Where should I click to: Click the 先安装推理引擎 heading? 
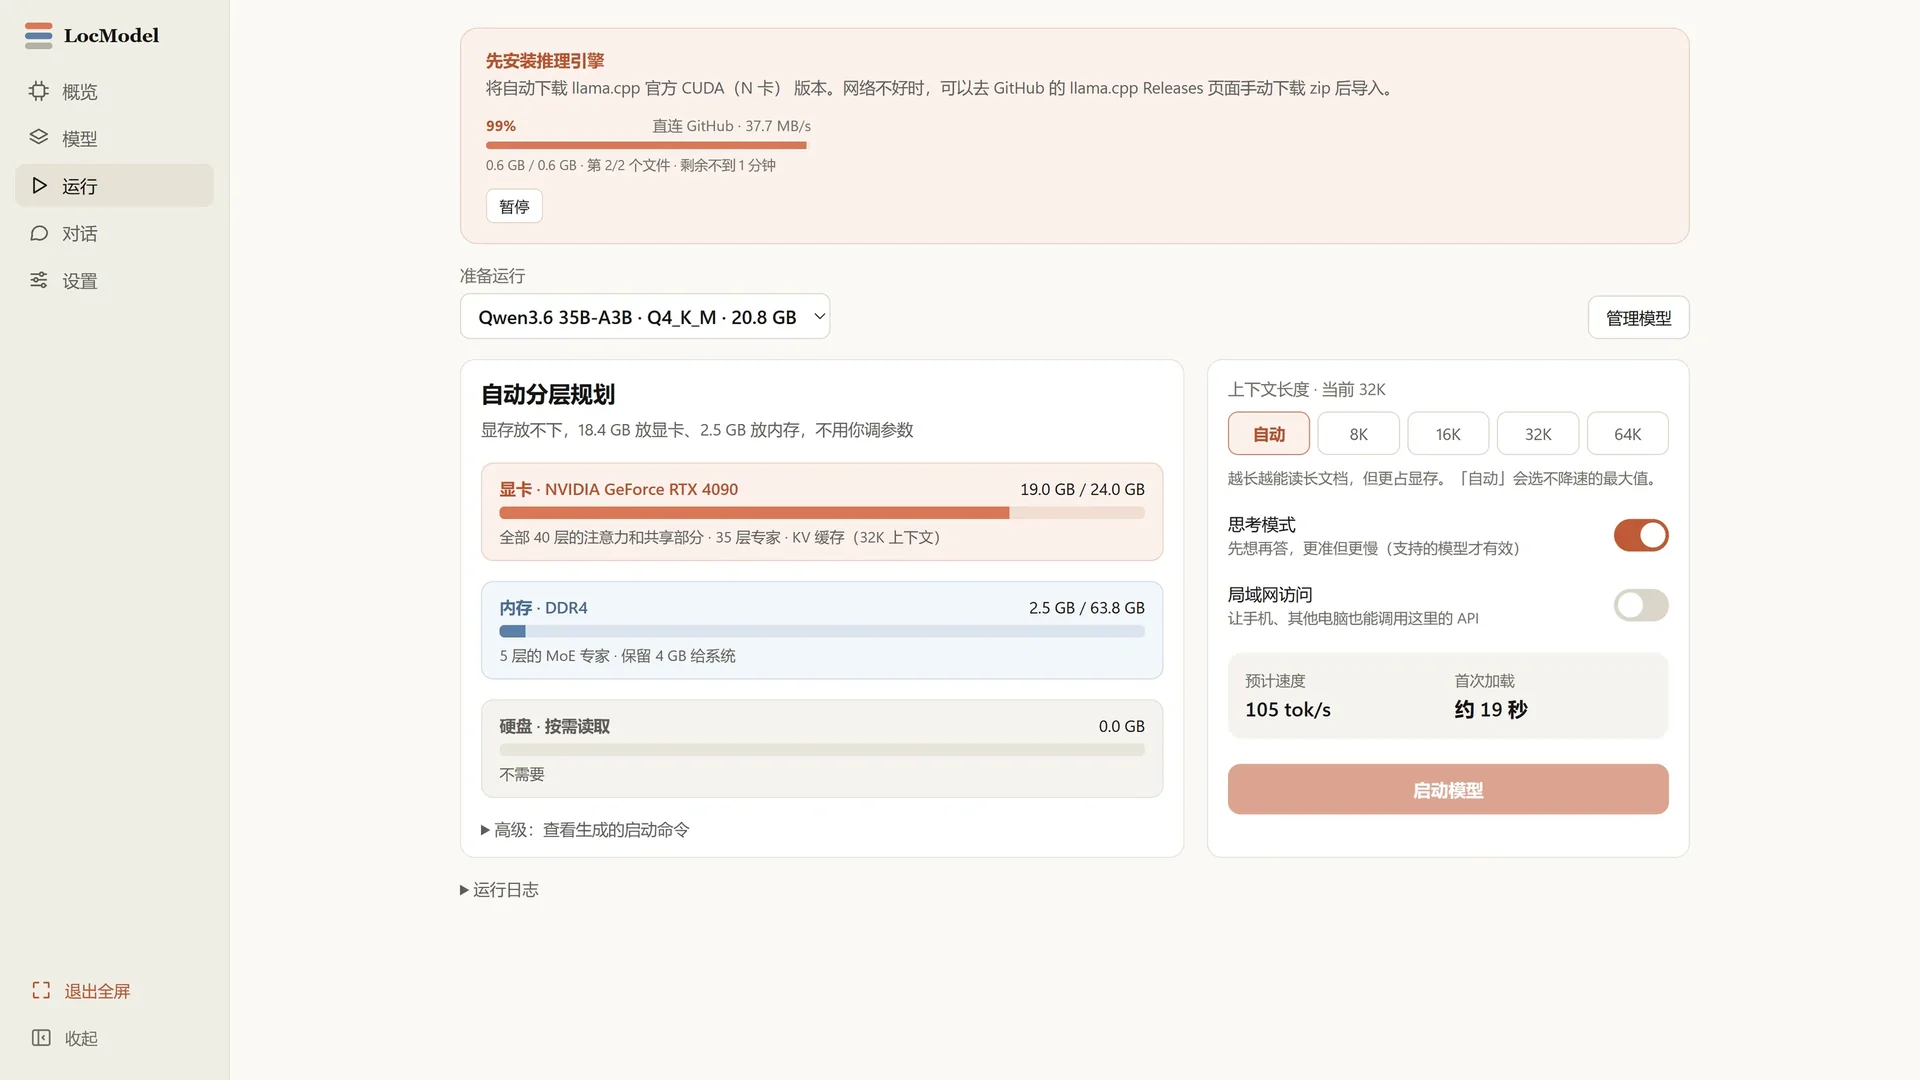545,61
